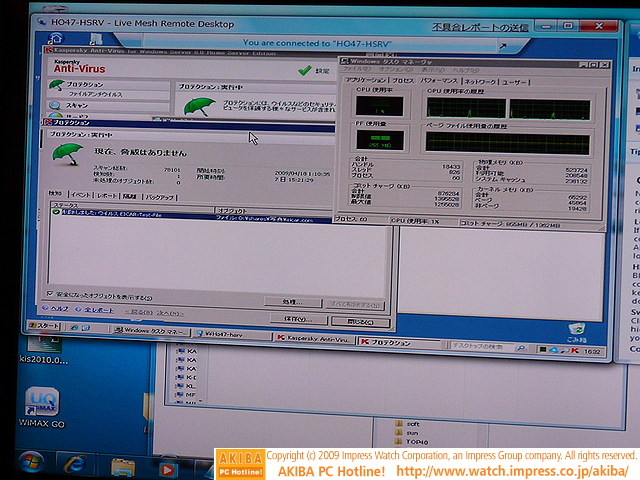This screenshot has width=640, height=480.
Task: Launch Windows Media Player from taskbar
Action: click(x=168, y=466)
